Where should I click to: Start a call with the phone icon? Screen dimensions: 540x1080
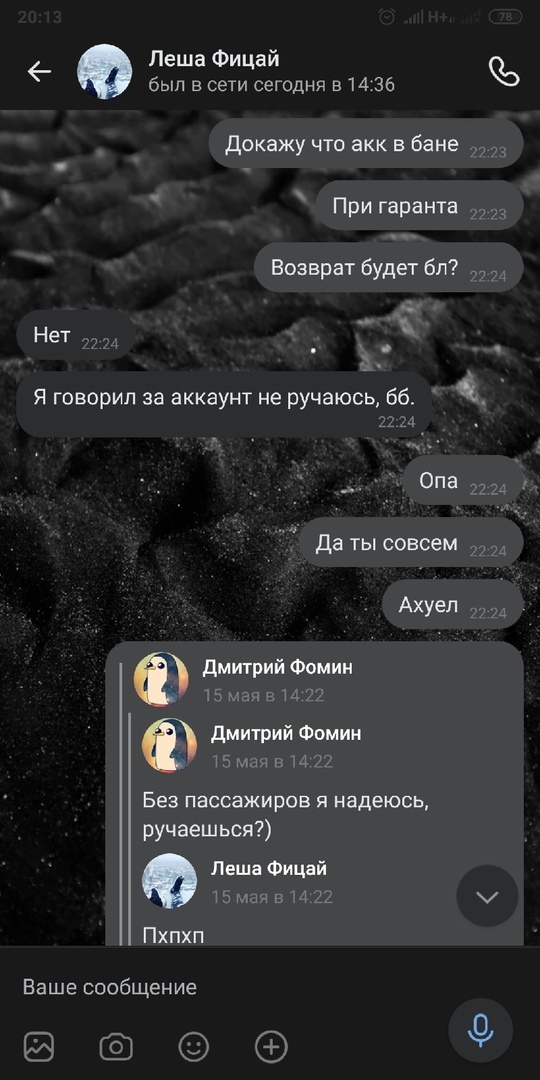503,71
